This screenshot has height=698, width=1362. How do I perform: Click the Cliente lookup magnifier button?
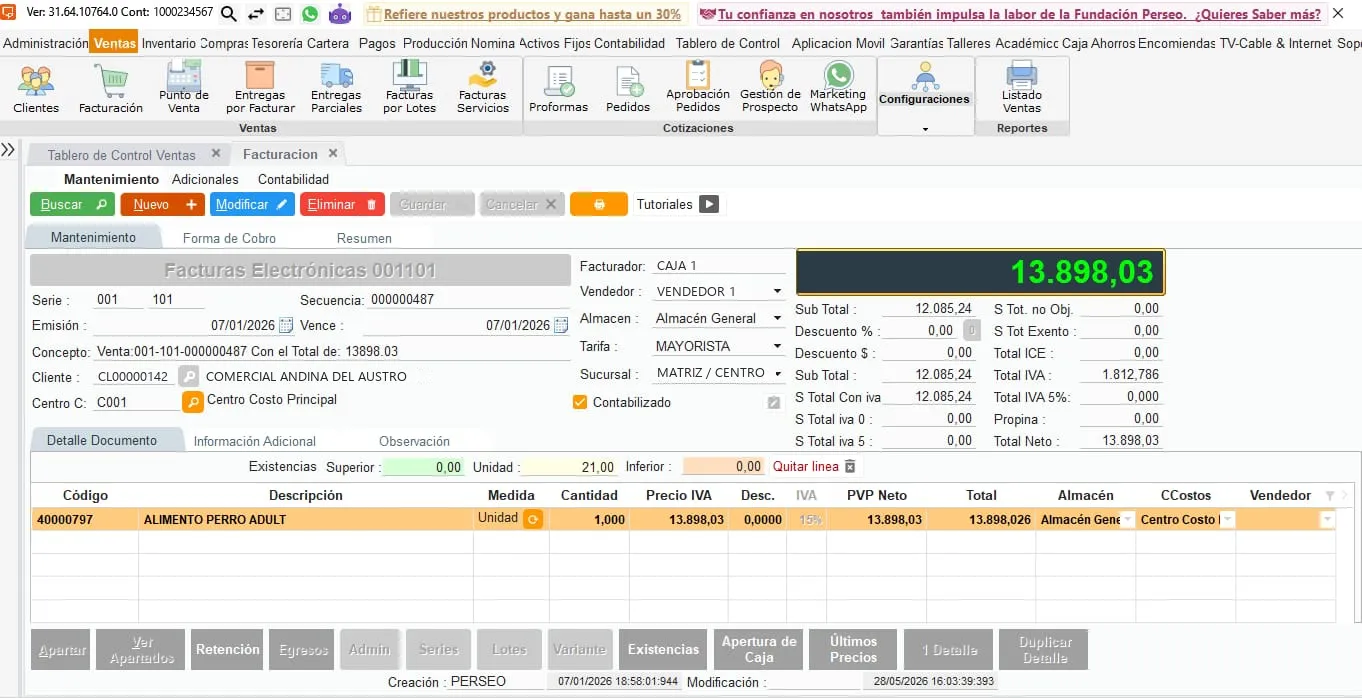coord(189,377)
